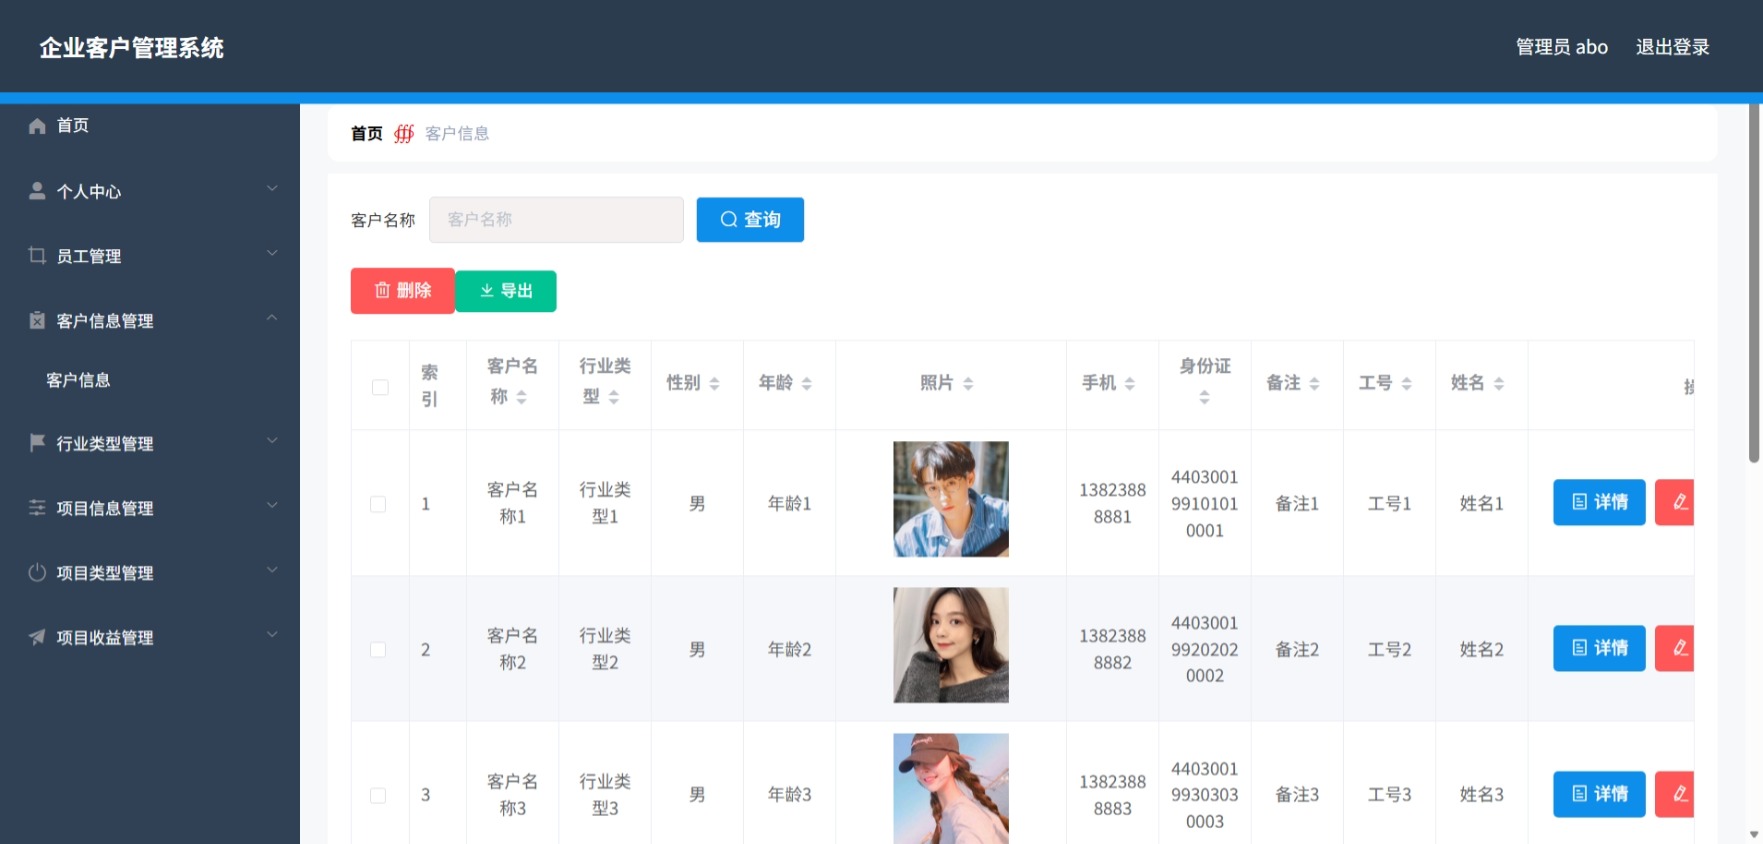The width and height of the screenshot is (1763, 844).
Task: Open 详情 details for 姓名1
Action: [1599, 502]
